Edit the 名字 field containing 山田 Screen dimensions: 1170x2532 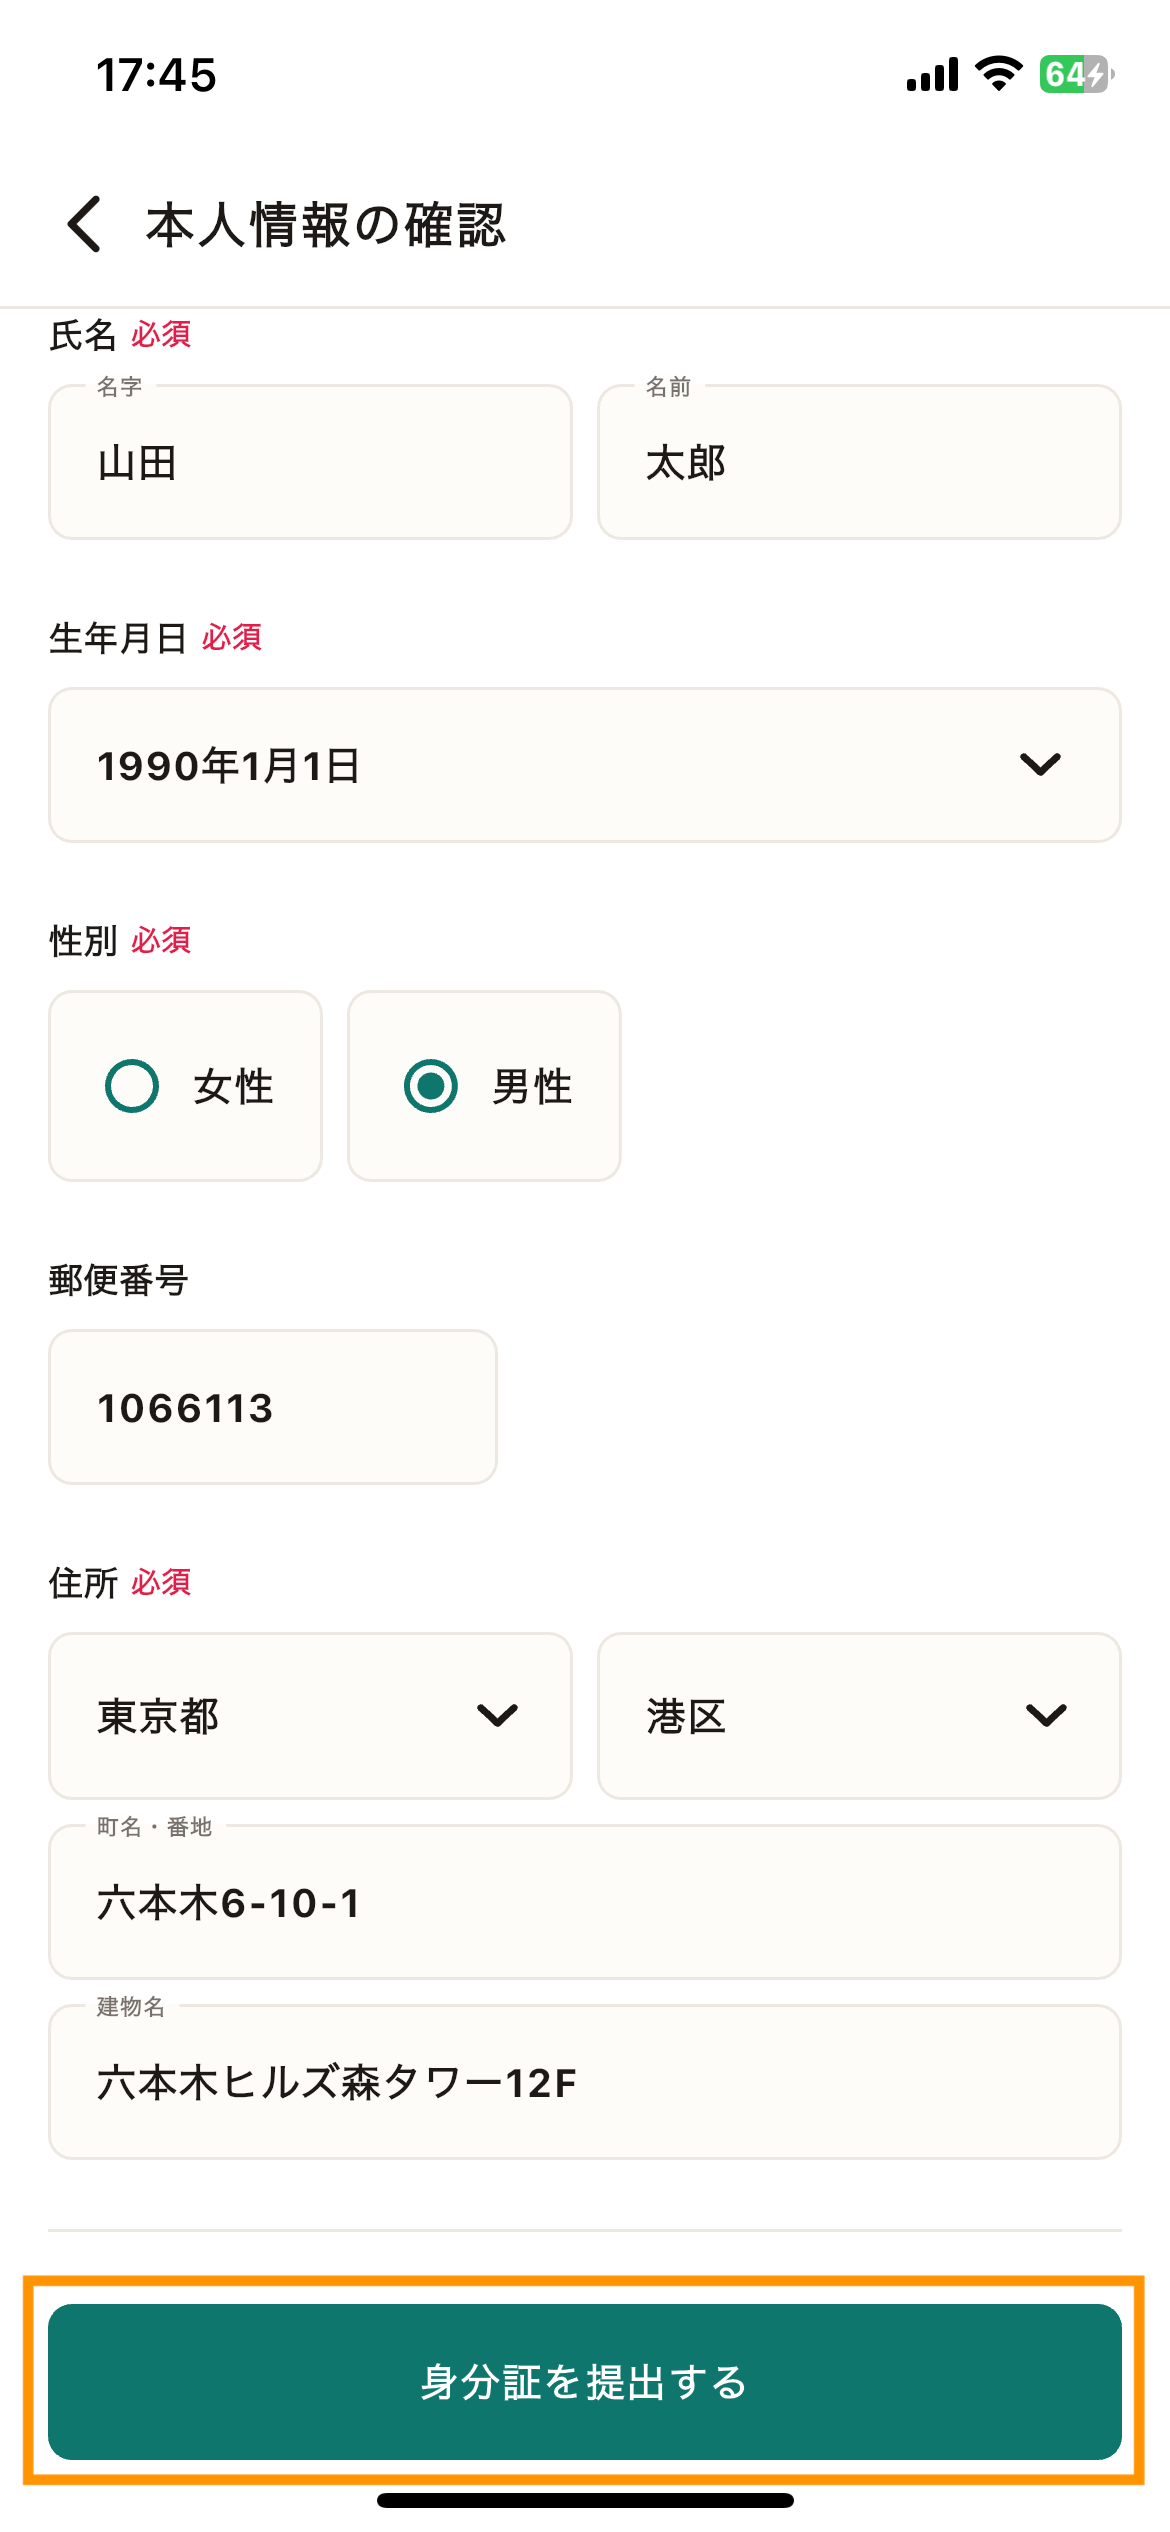[x=310, y=462]
